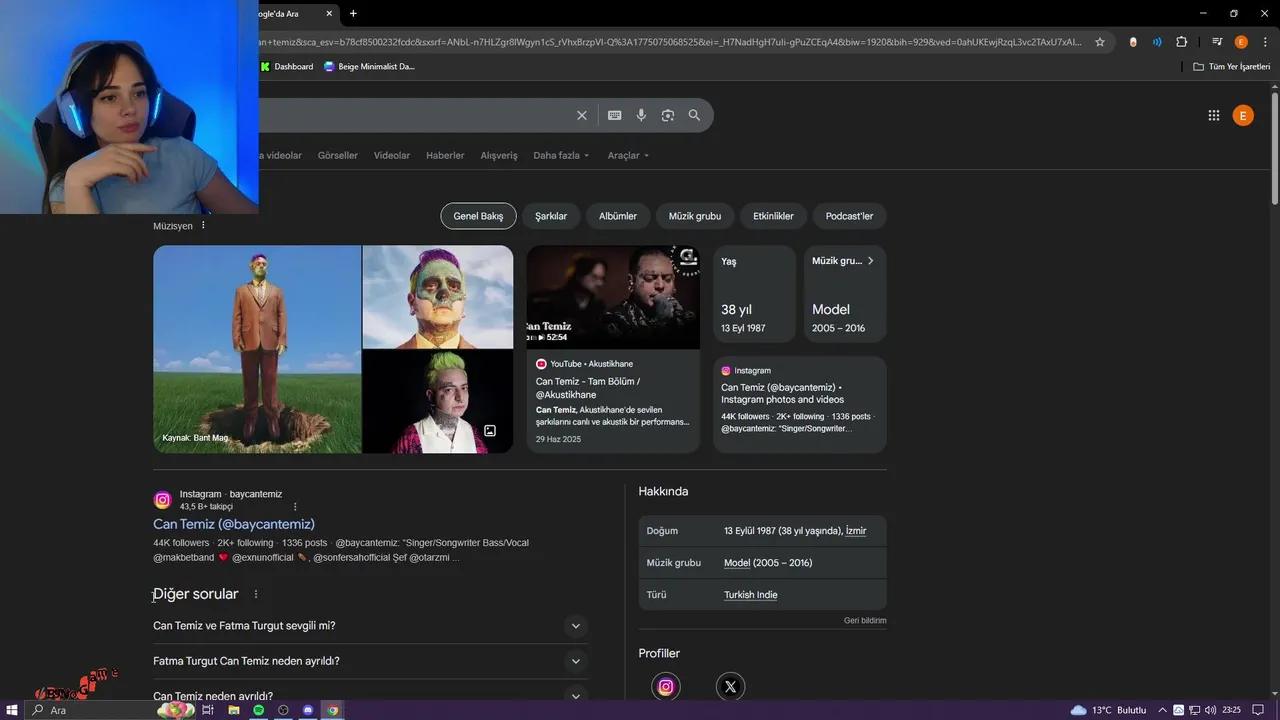Image resolution: width=1280 pixels, height=720 pixels.
Task: Search by image with Google Lens icon
Action: click(668, 116)
